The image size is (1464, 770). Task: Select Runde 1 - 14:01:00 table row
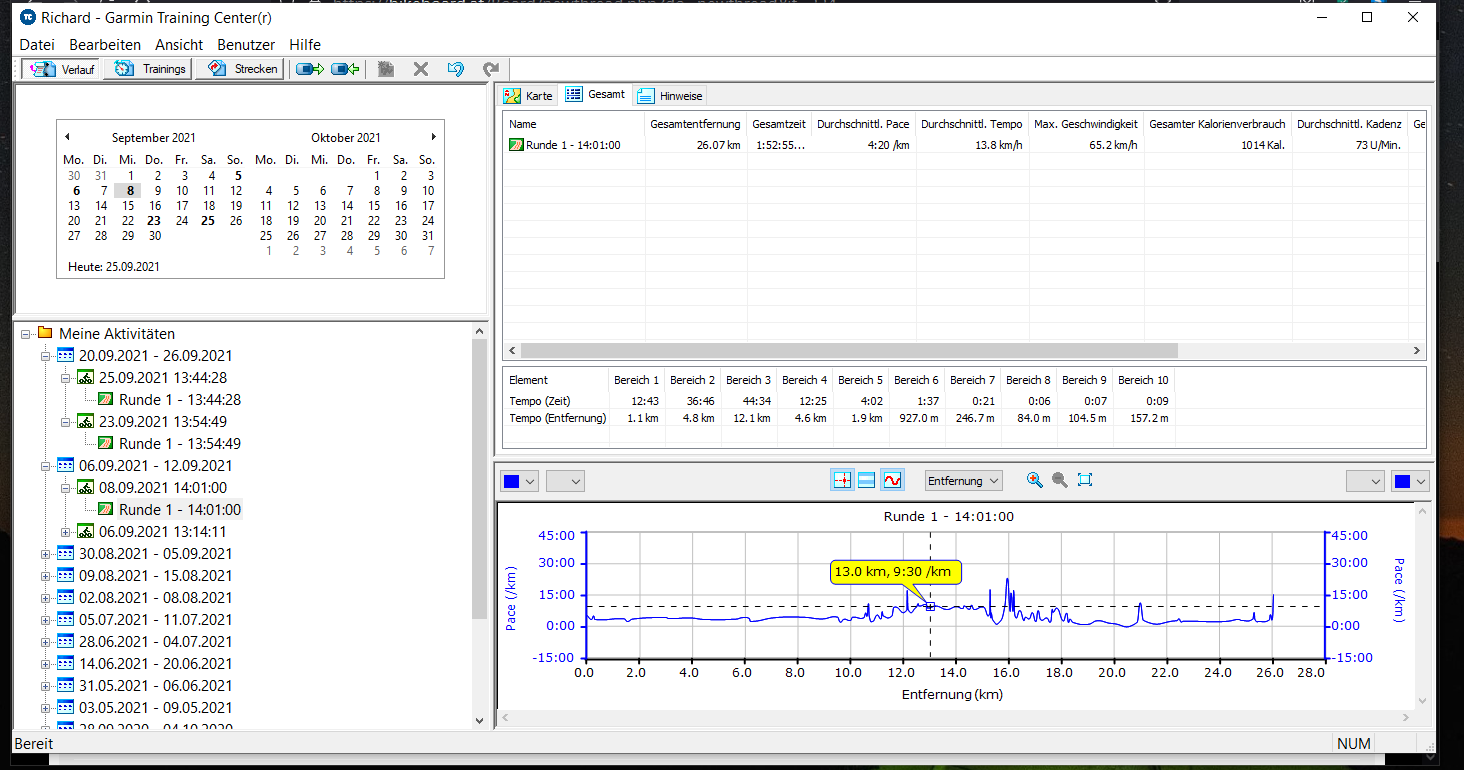point(965,145)
